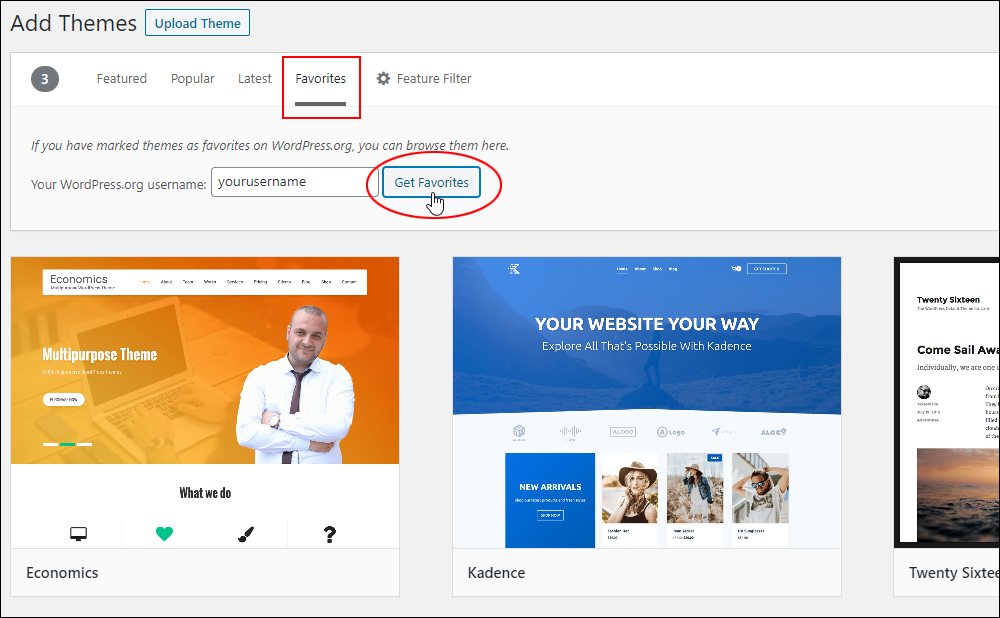Click the Upload Theme button
This screenshot has width=1000, height=618.
tap(197, 23)
